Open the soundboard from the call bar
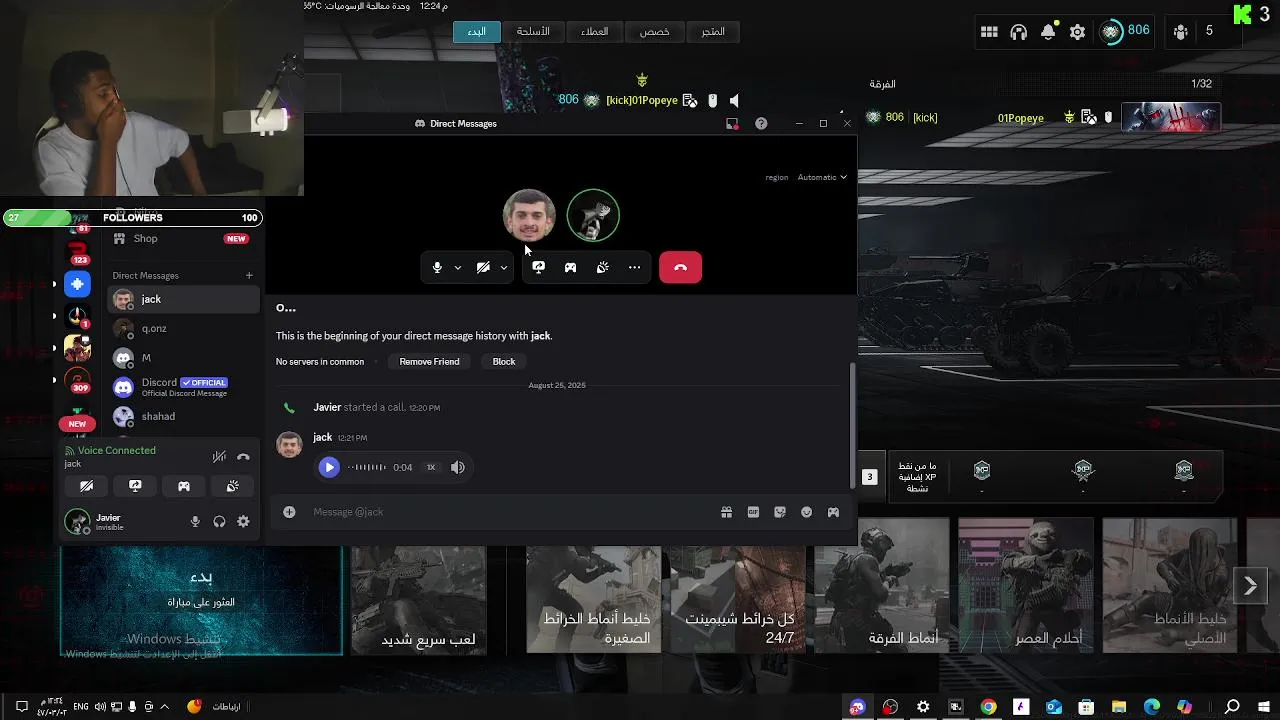Screen dimensions: 1280x720 602,267
